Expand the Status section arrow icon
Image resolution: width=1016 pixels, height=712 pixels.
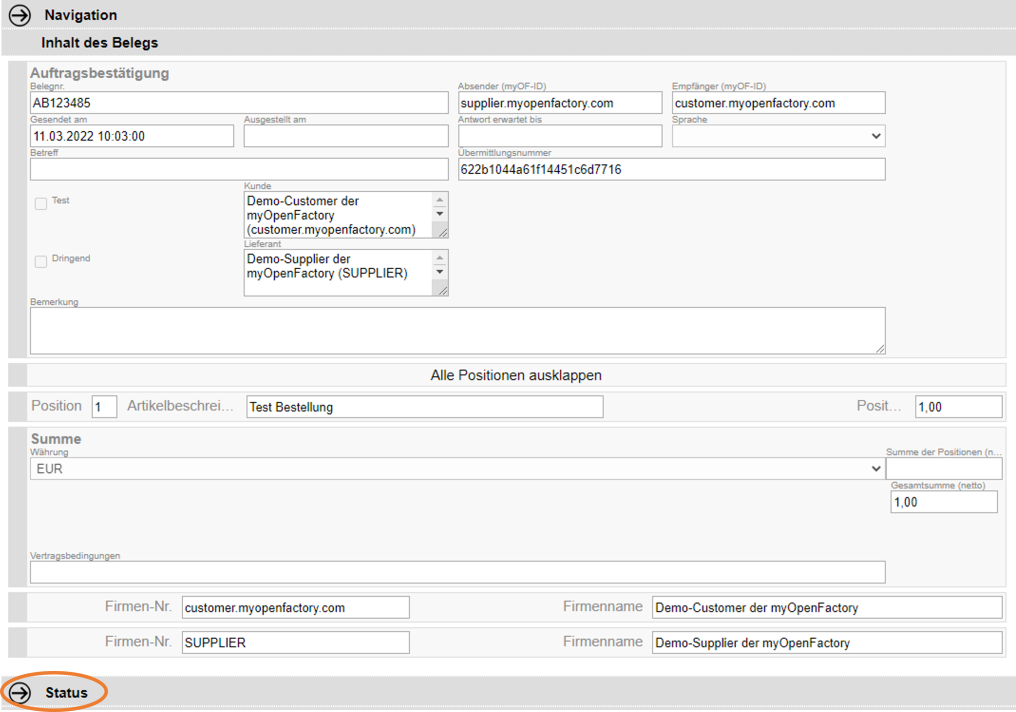(19, 693)
